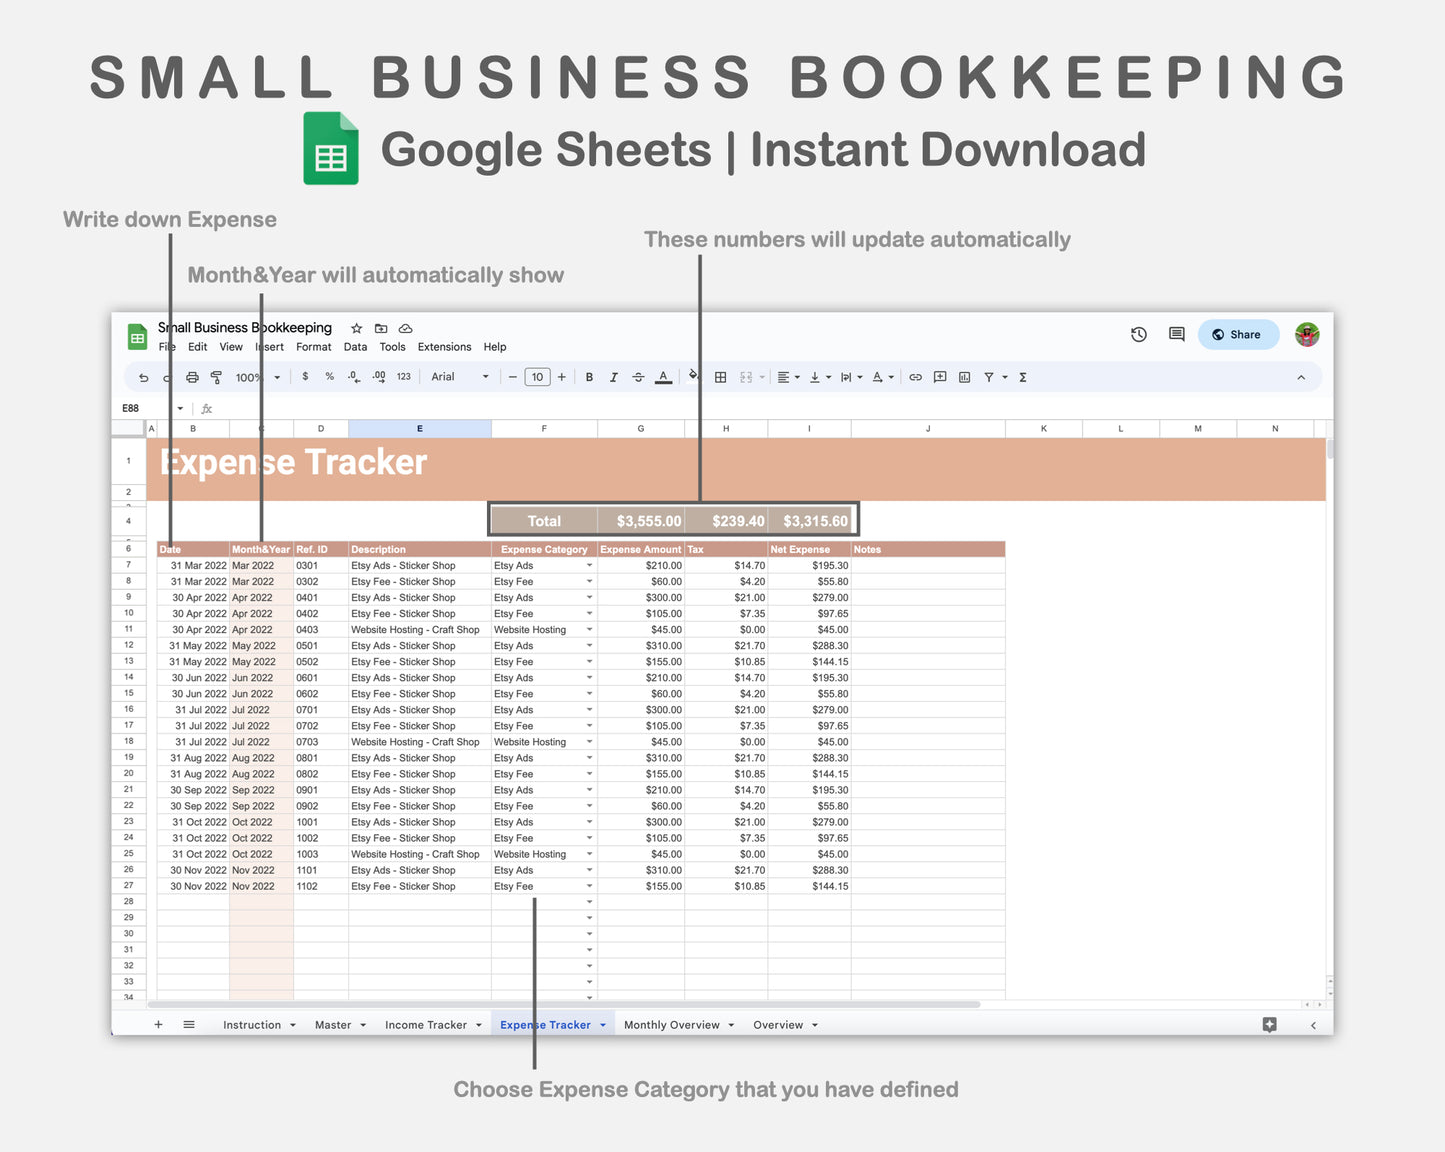1445x1152 pixels.
Task: Switch to the Income Tracker sheet tab
Action: [427, 1024]
